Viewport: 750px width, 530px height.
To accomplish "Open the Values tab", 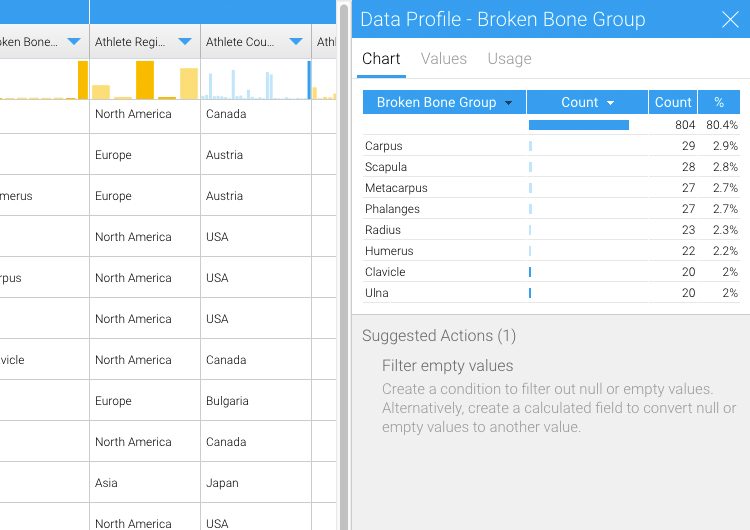I will point(443,59).
